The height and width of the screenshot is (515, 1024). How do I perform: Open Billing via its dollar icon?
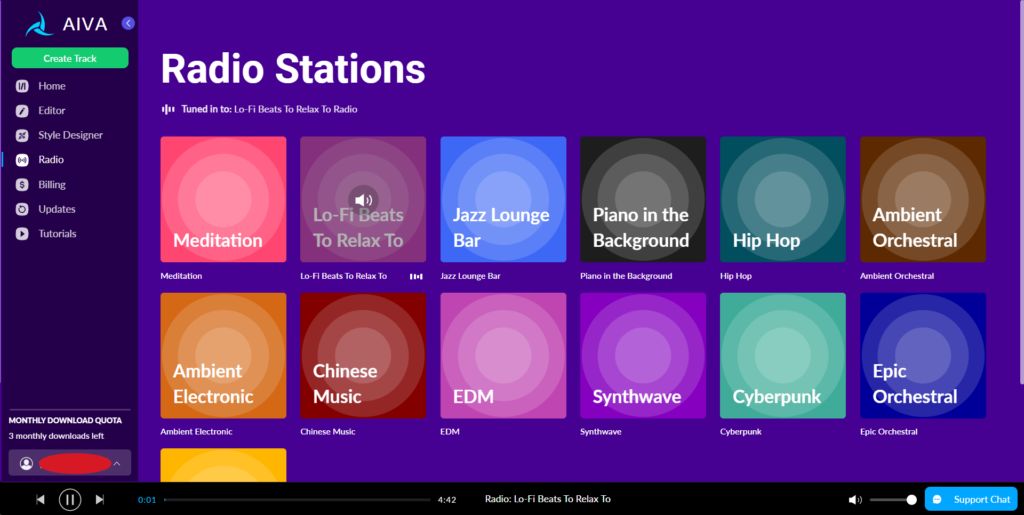click(x=22, y=185)
